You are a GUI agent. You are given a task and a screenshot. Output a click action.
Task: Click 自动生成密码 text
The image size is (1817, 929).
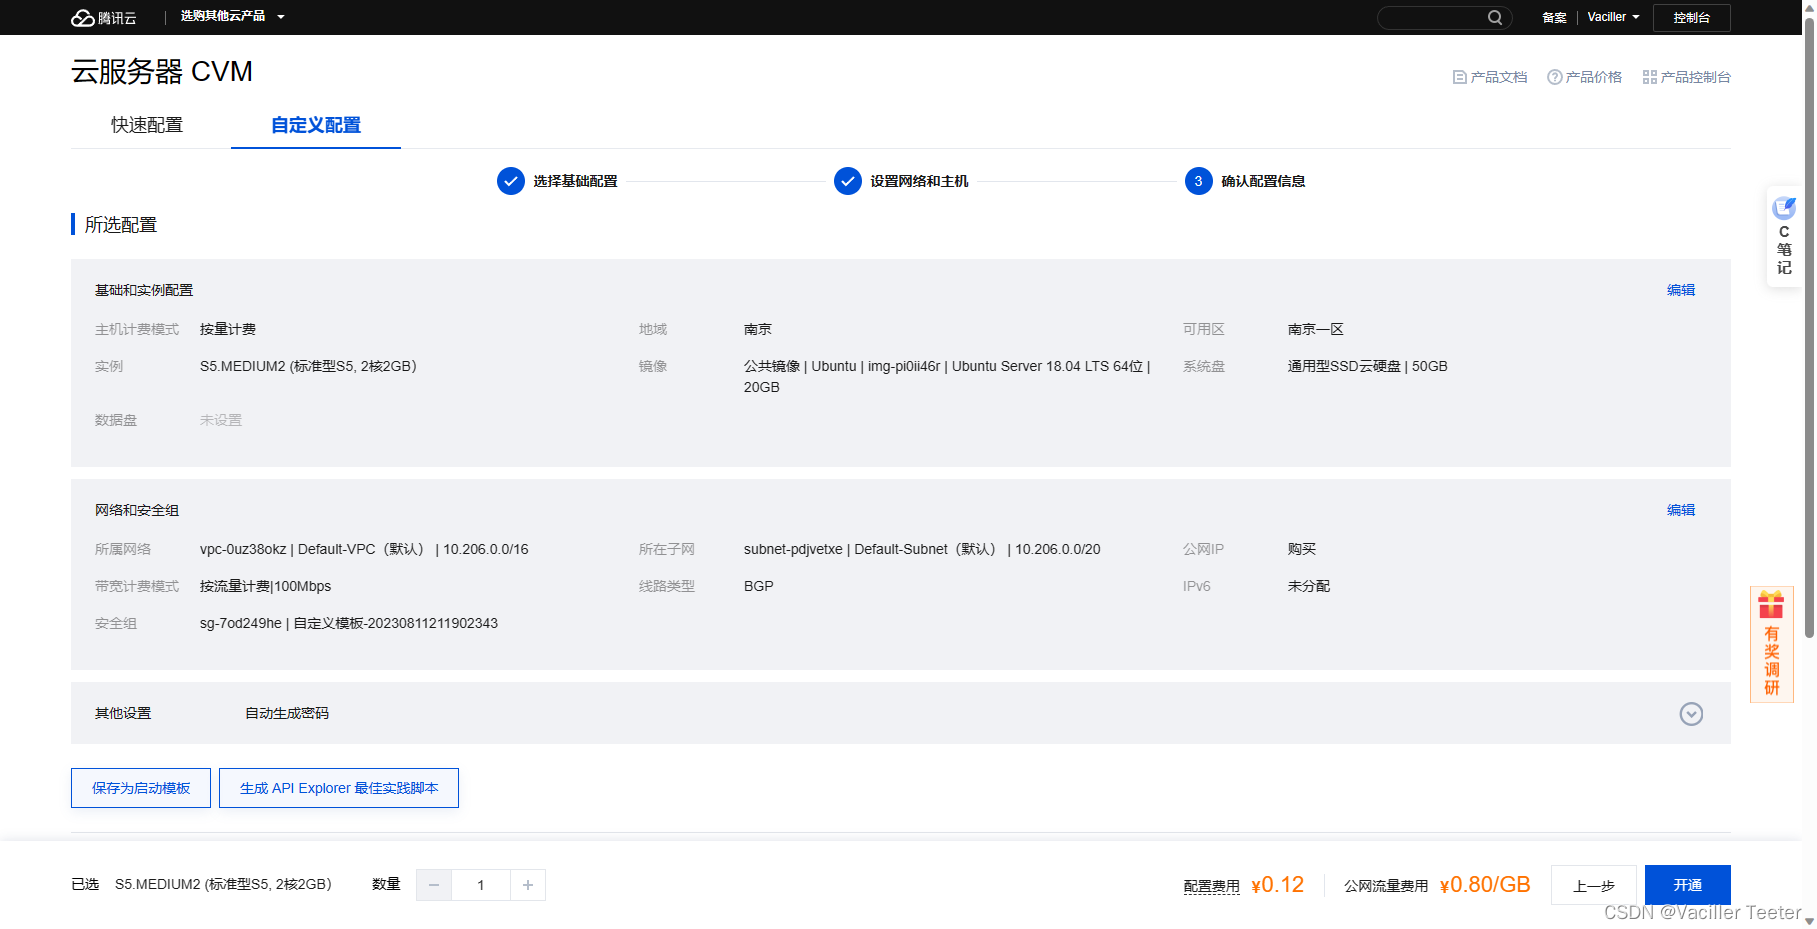287,713
